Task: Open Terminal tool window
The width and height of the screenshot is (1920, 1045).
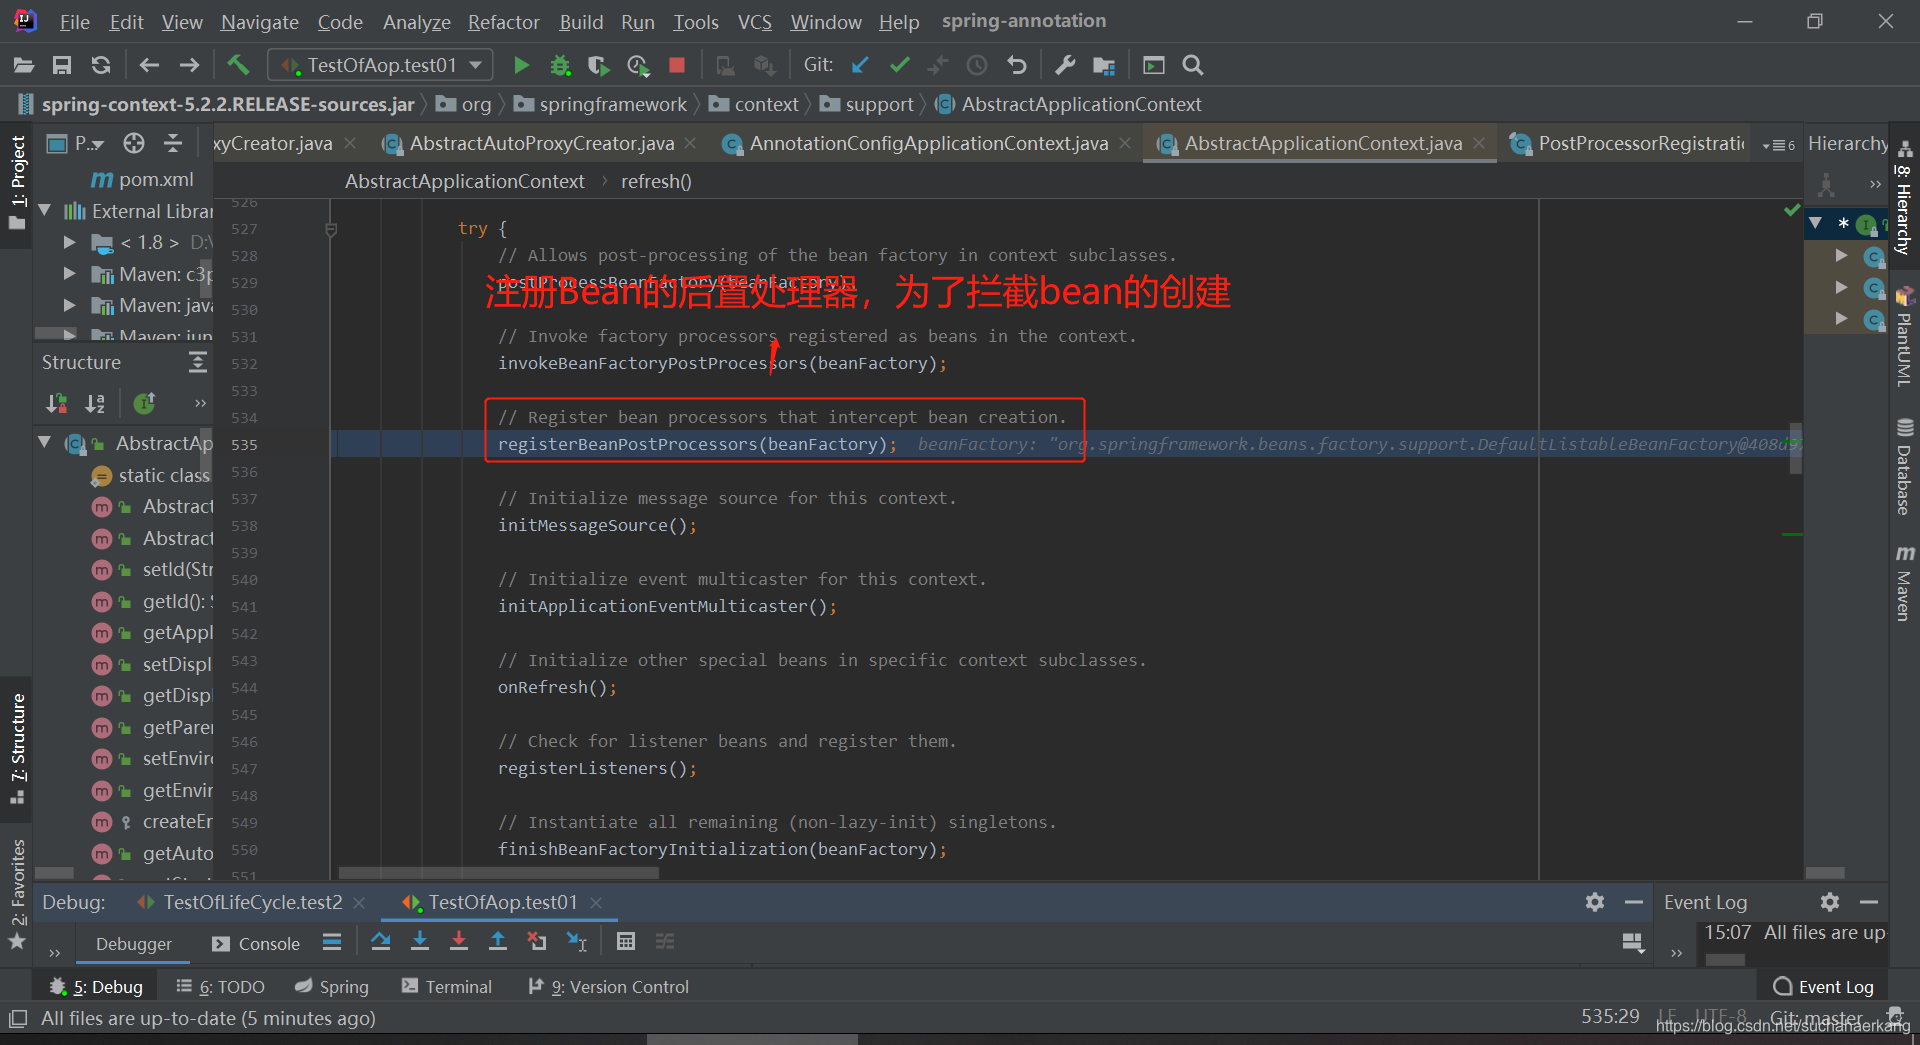Action: click(x=447, y=987)
